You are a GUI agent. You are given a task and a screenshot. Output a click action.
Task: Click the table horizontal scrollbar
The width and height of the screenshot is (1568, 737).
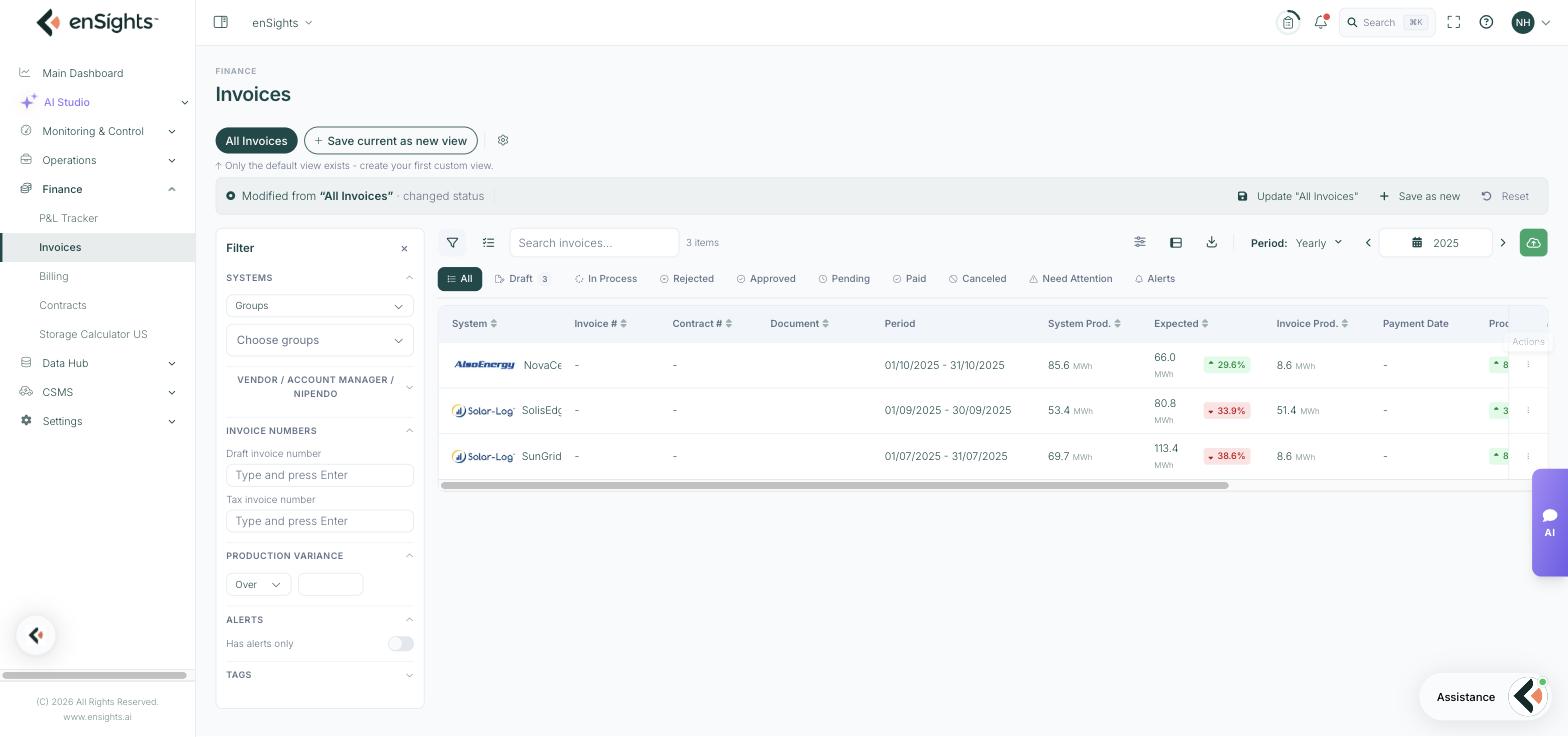click(x=834, y=485)
